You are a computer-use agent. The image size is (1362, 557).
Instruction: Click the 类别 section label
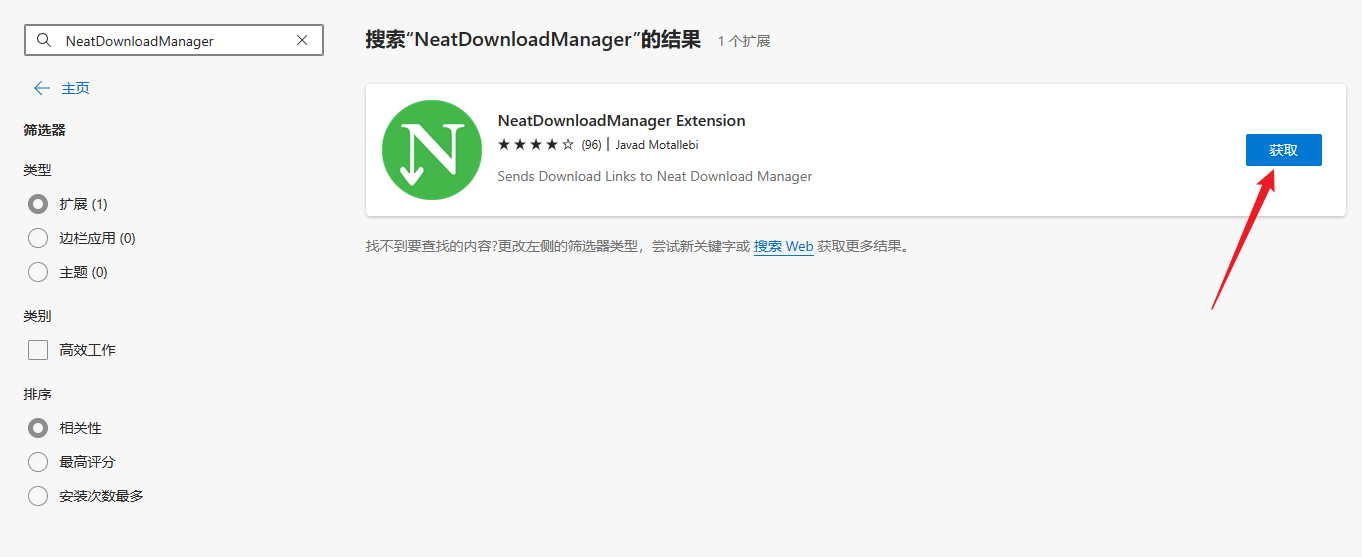[x=38, y=316]
